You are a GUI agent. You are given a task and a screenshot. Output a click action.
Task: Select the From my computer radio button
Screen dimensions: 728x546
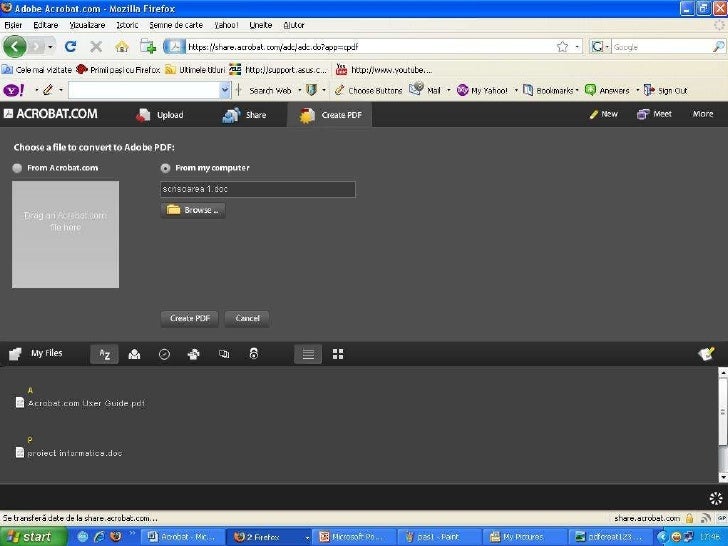[x=165, y=168]
